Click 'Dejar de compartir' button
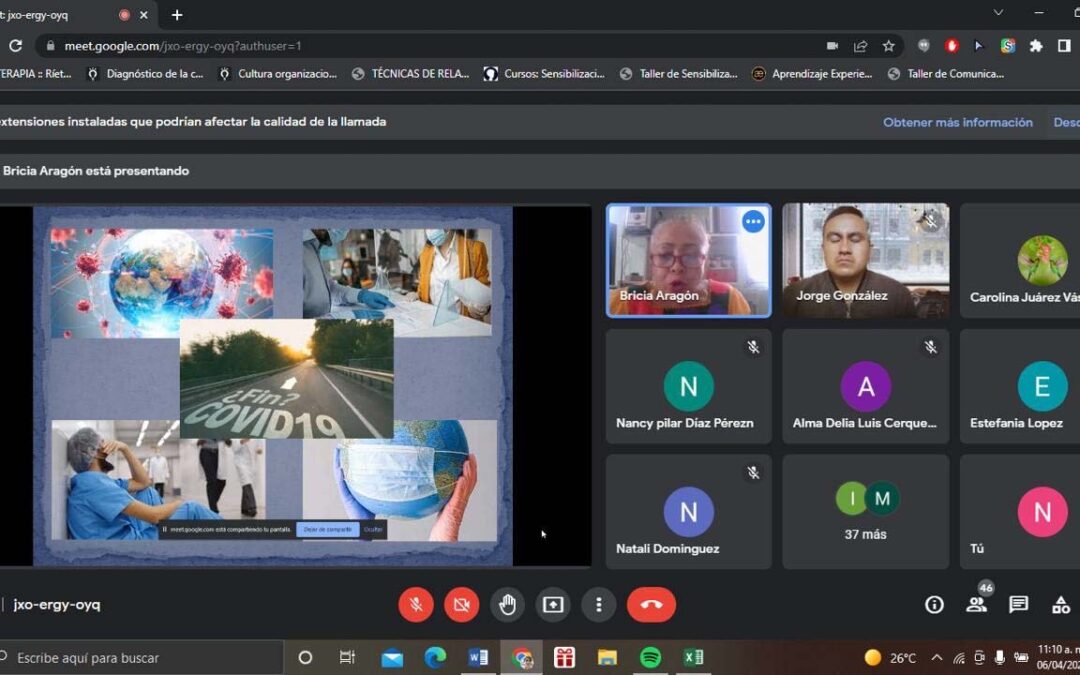This screenshot has width=1080, height=675. 327,529
